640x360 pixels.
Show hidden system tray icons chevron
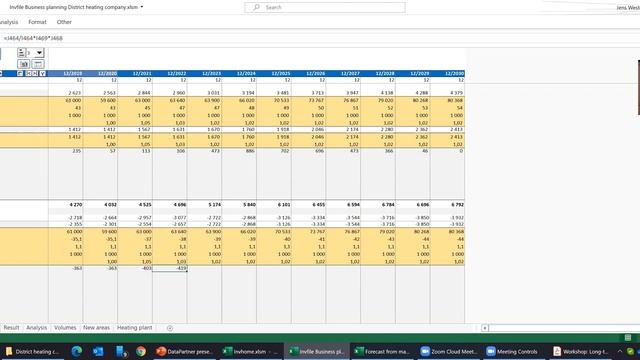click(x=620, y=351)
